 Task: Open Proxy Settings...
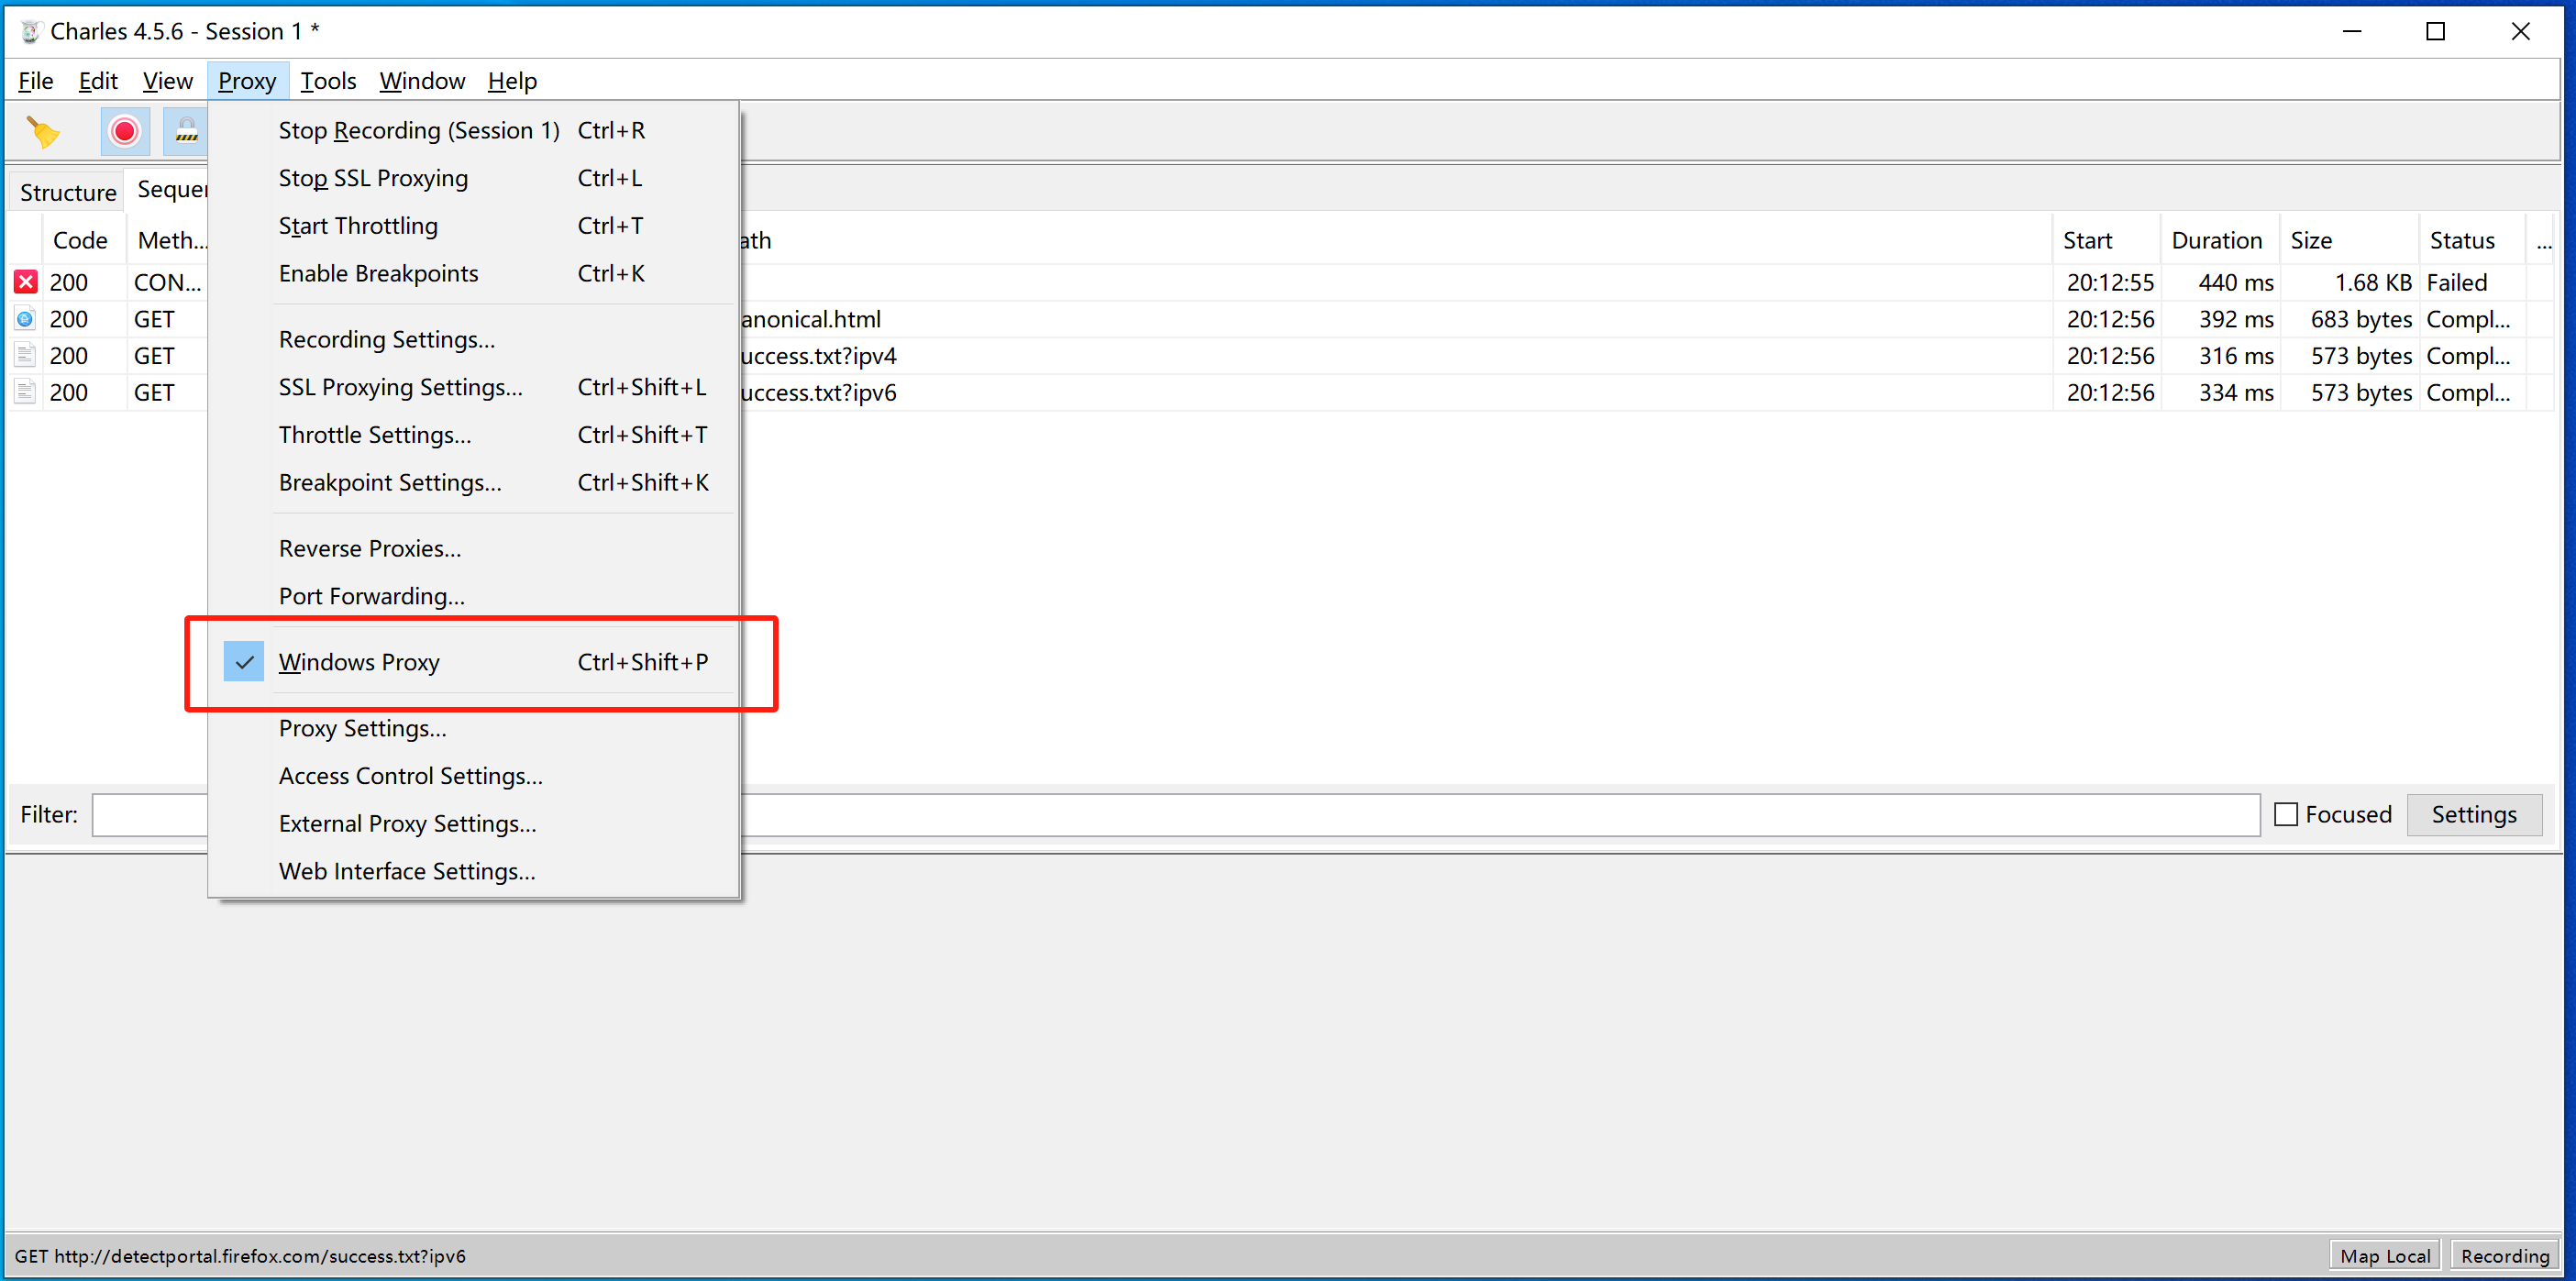(474, 729)
